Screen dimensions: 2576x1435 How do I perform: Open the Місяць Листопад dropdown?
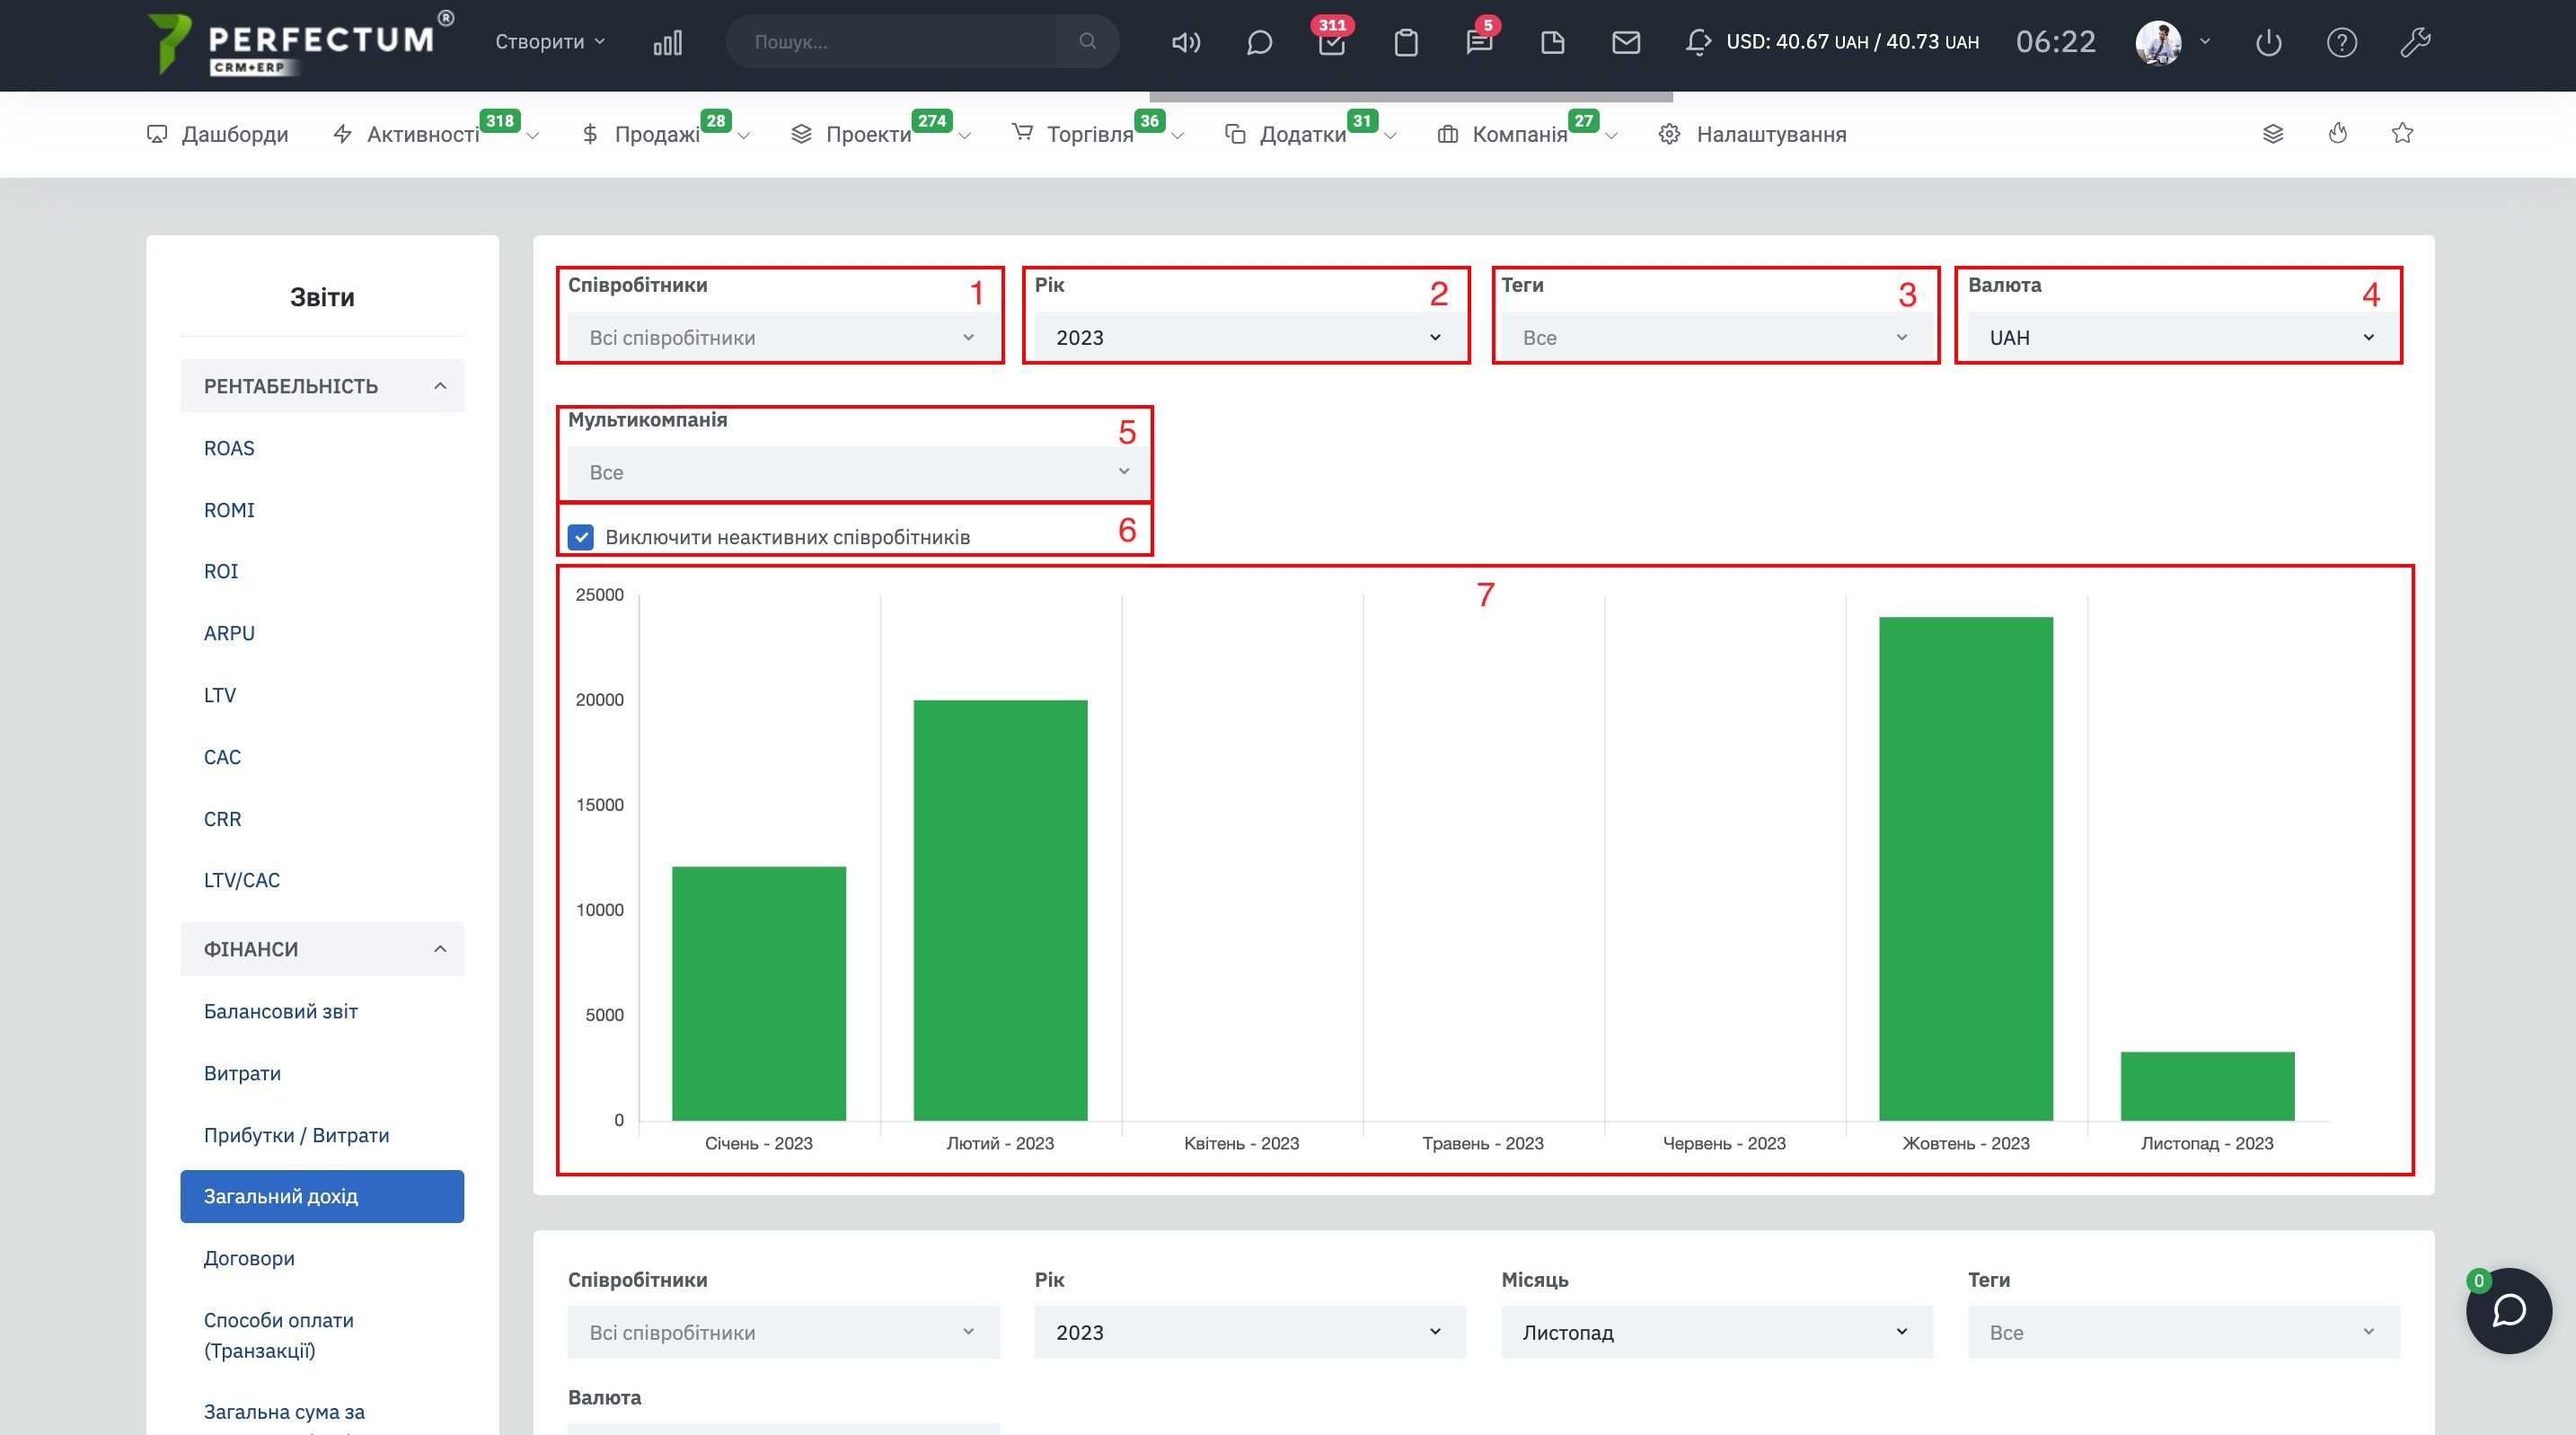[x=1716, y=1332]
